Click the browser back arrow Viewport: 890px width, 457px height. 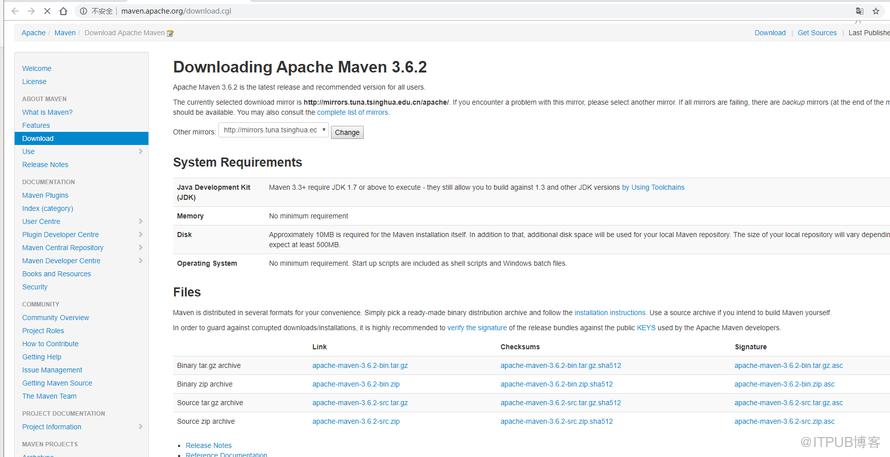[x=15, y=11]
